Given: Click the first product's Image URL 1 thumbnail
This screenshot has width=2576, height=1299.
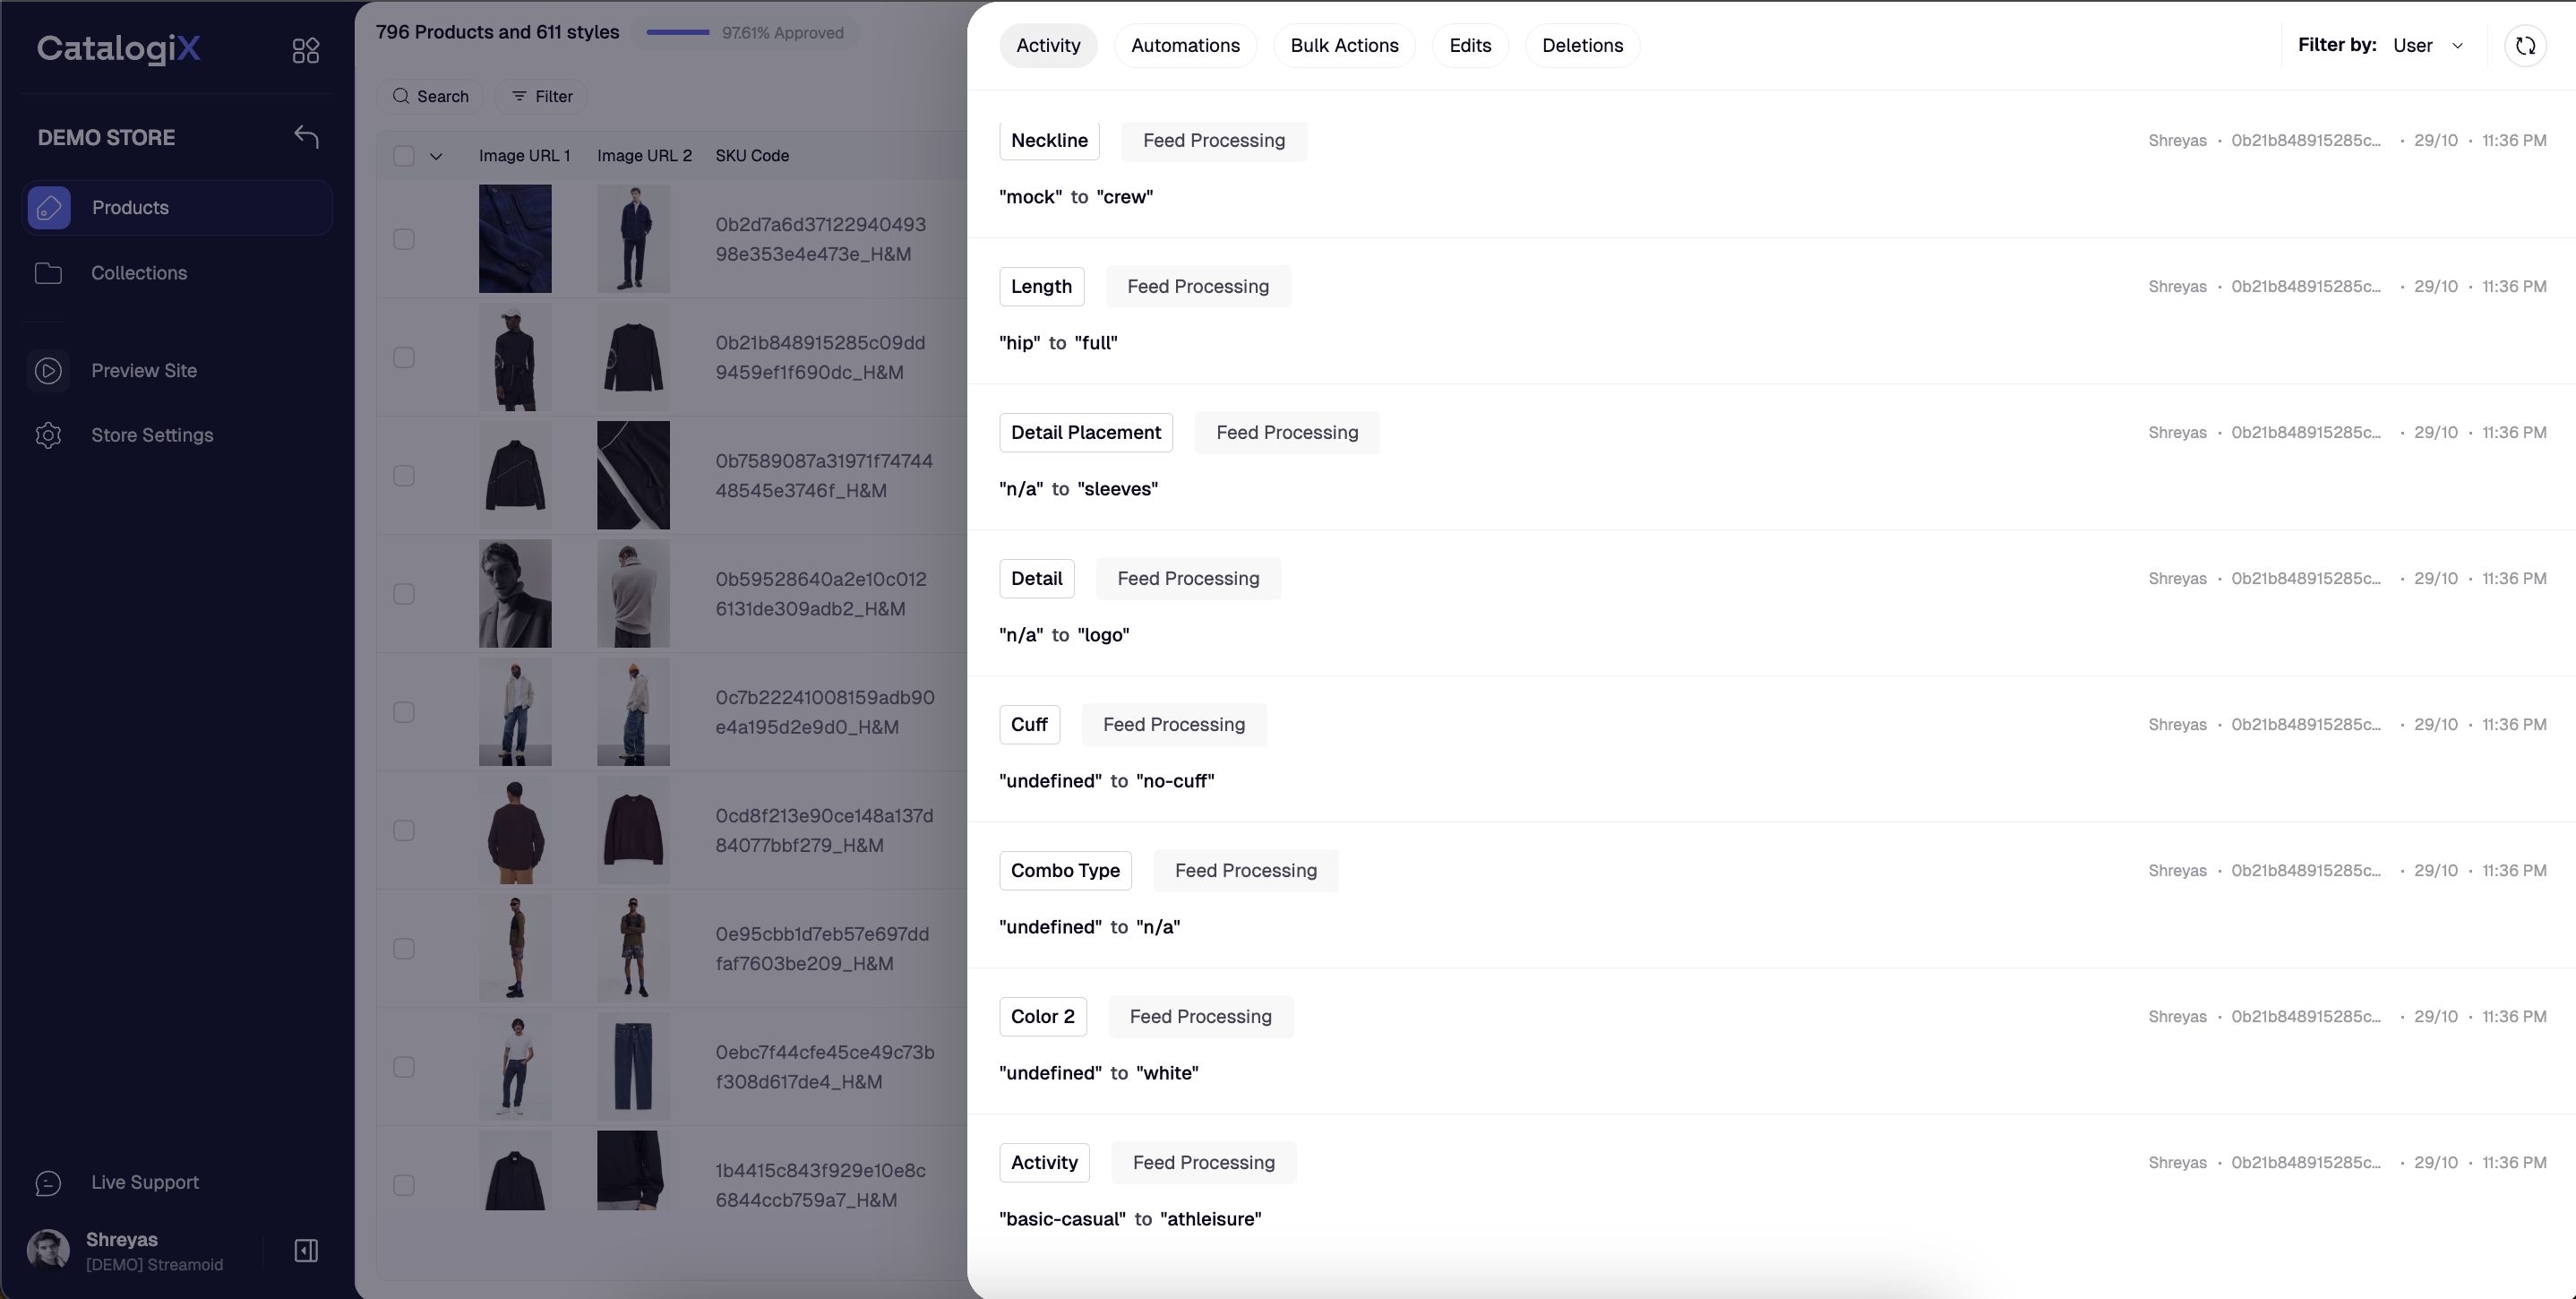Looking at the screenshot, I should tap(515, 239).
